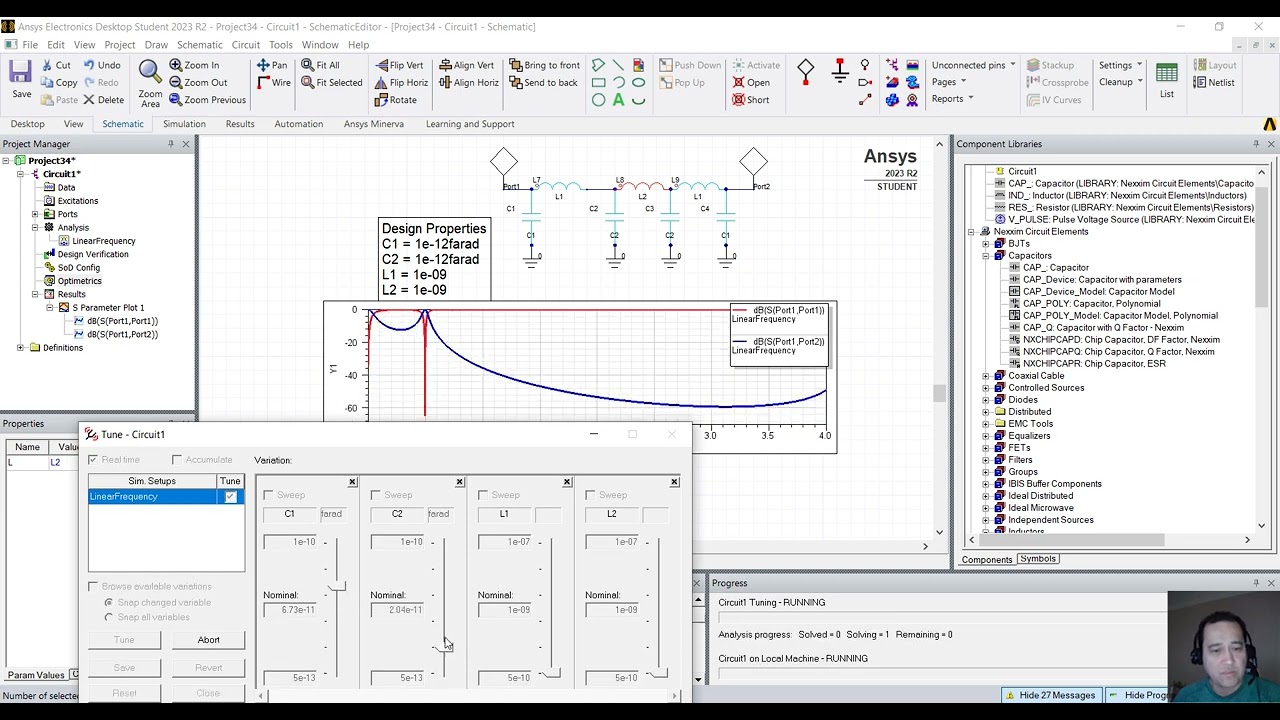Toggle Browse available variations checkbox
1280x720 pixels.
93,587
